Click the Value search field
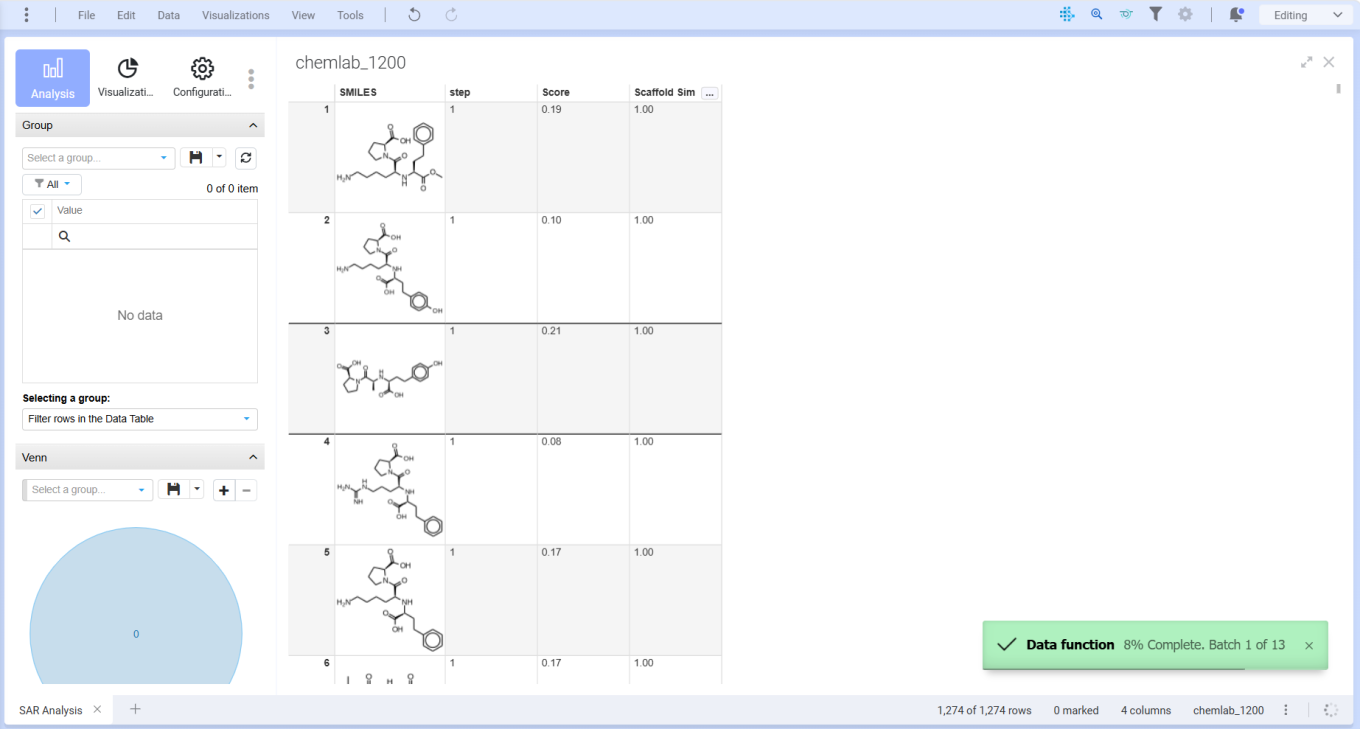Screen dimensions: 1360x729 point(154,236)
